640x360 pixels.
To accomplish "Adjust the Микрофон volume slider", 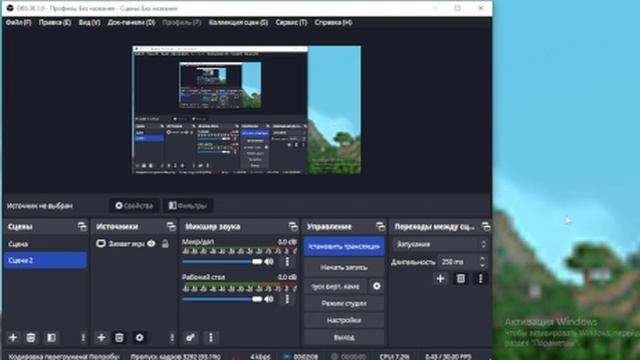I will pos(222,262).
